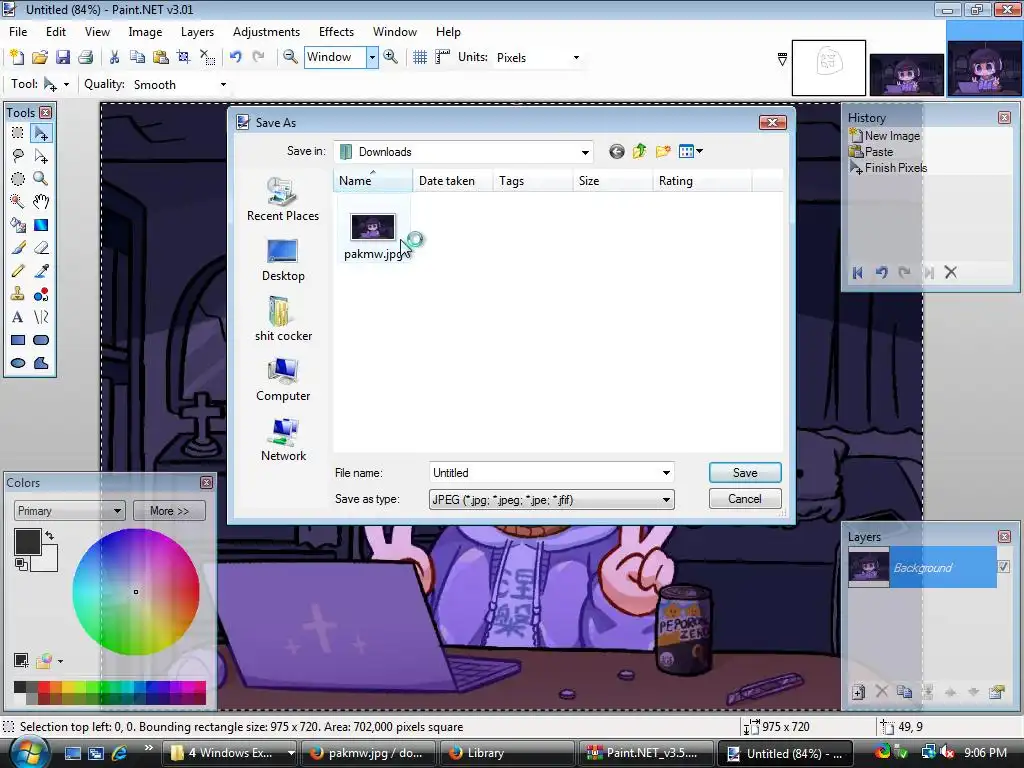Pick the Paintbrush tool
This screenshot has width=1024, height=768.
tap(18, 248)
